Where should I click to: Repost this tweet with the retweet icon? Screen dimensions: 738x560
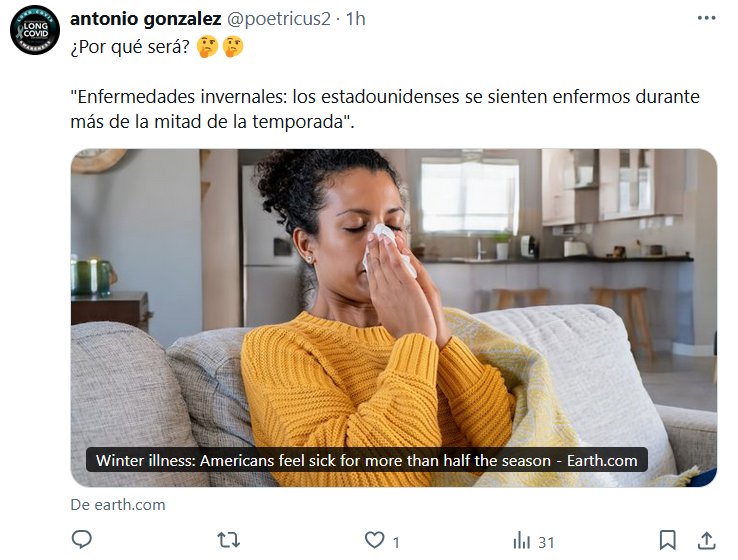(x=229, y=540)
